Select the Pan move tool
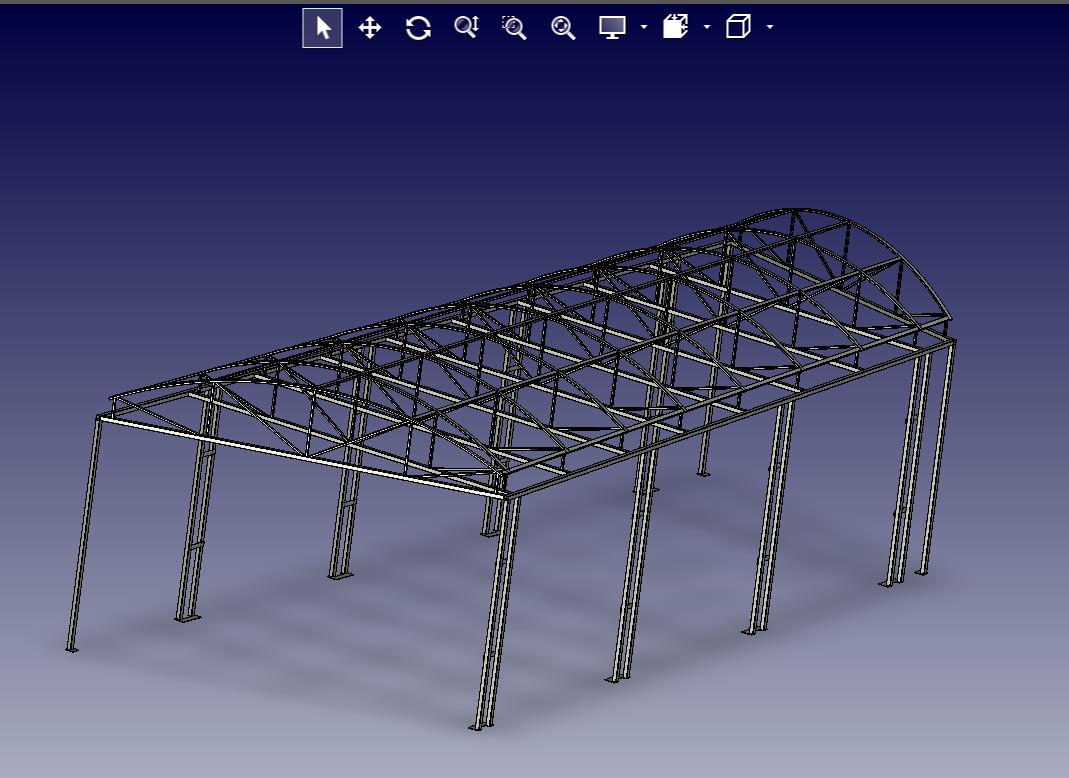 (x=370, y=28)
